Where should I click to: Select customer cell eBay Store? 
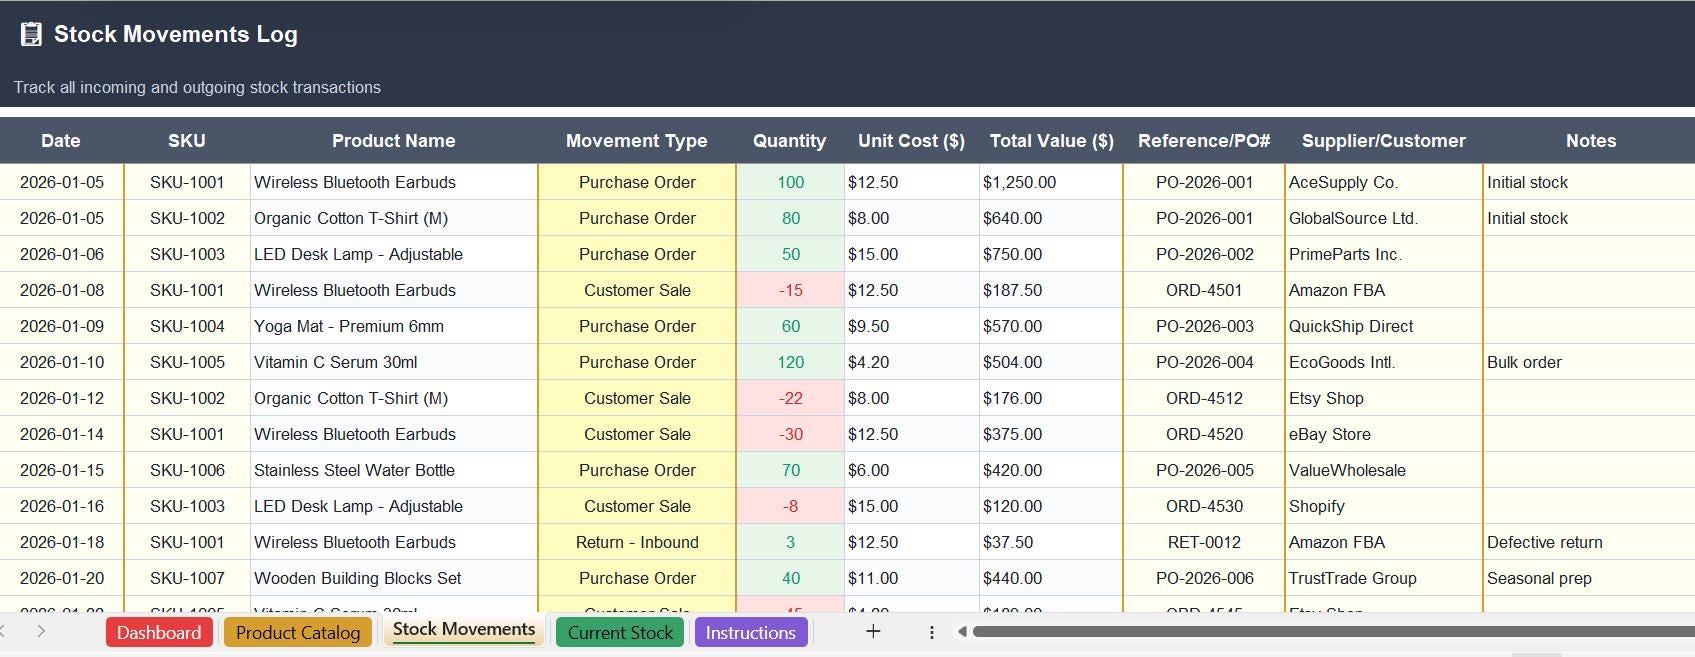(1384, 434)
